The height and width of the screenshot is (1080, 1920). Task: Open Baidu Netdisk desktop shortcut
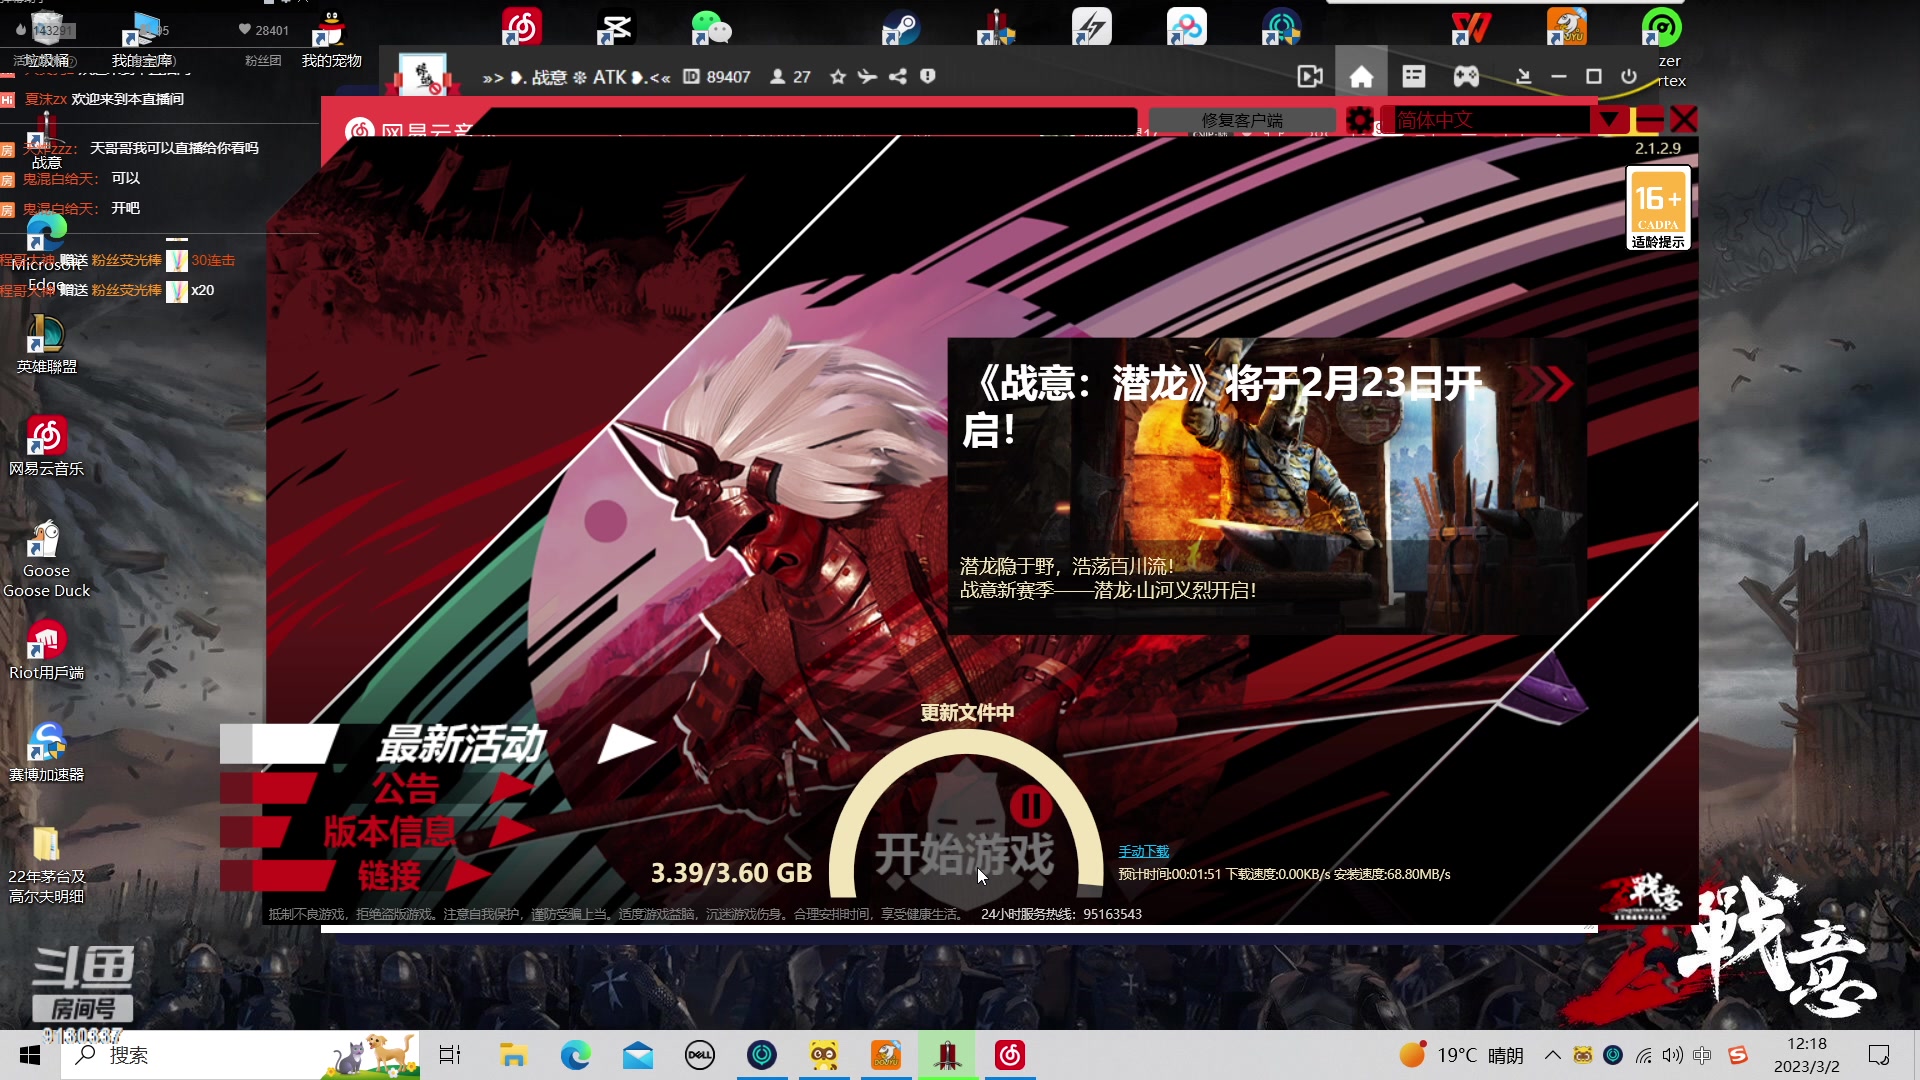click(1186, 27)
